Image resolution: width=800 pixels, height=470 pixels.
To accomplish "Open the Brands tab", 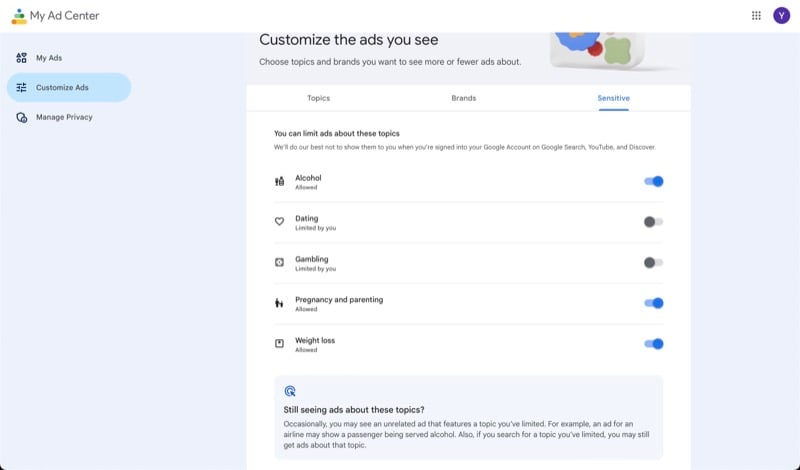I will tap(464, 98).
